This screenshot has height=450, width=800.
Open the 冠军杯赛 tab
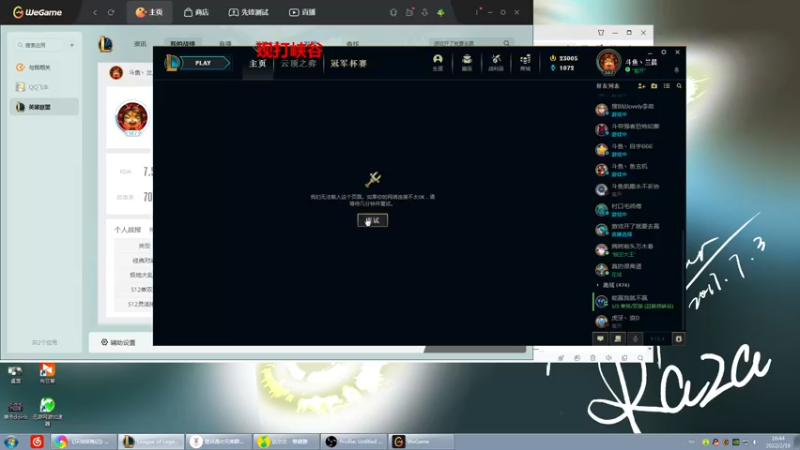(x=348, y=63)
